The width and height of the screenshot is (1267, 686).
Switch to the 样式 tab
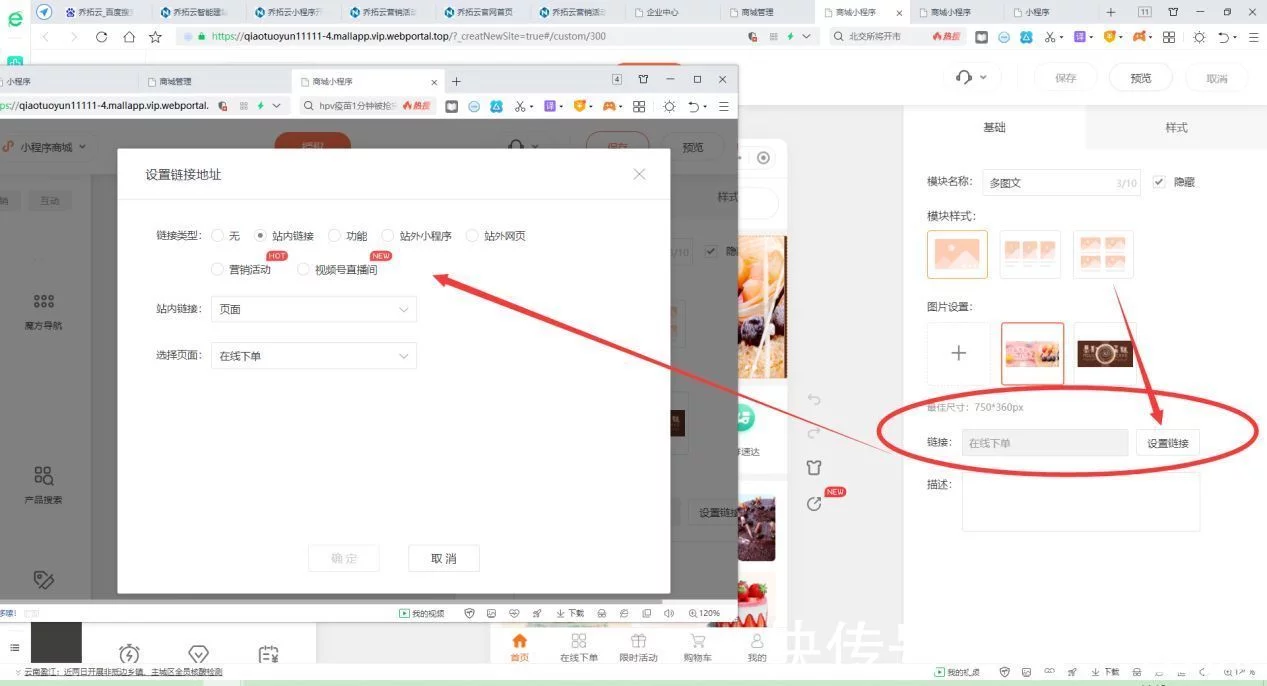[x=1176, y=127]
